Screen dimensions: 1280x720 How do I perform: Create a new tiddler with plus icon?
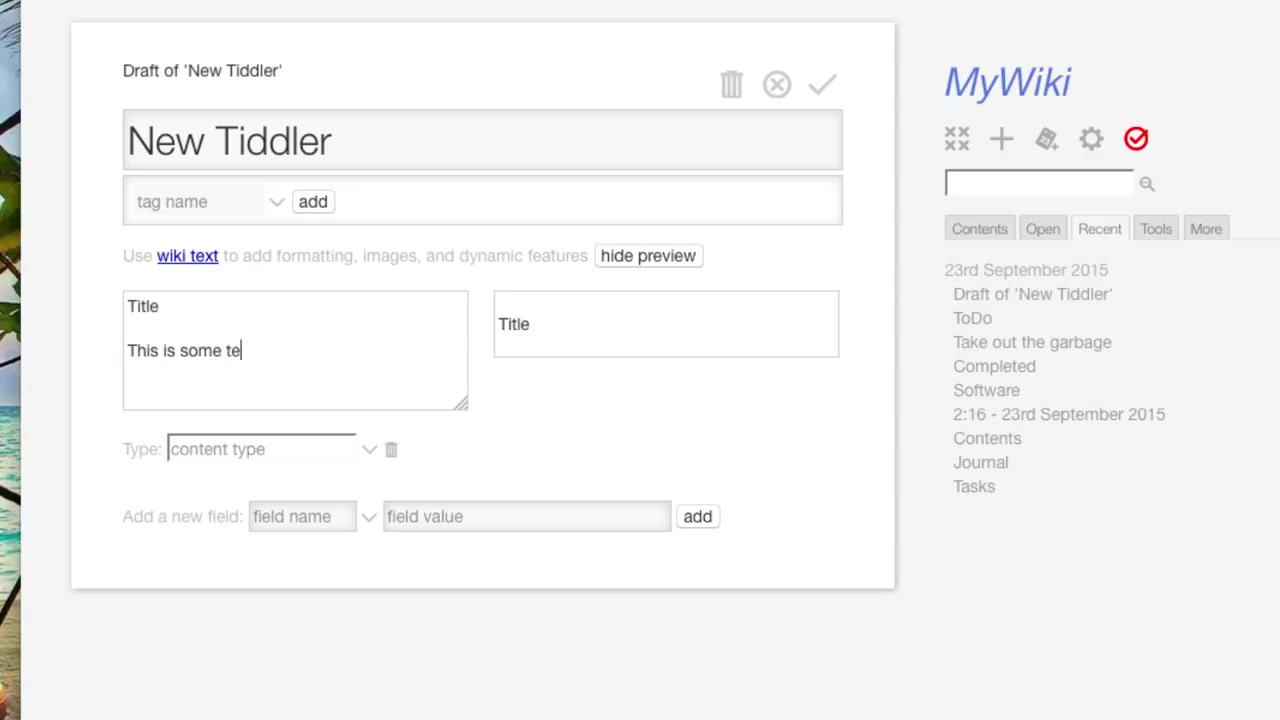pyautogui.click(x=1001, y=139)
